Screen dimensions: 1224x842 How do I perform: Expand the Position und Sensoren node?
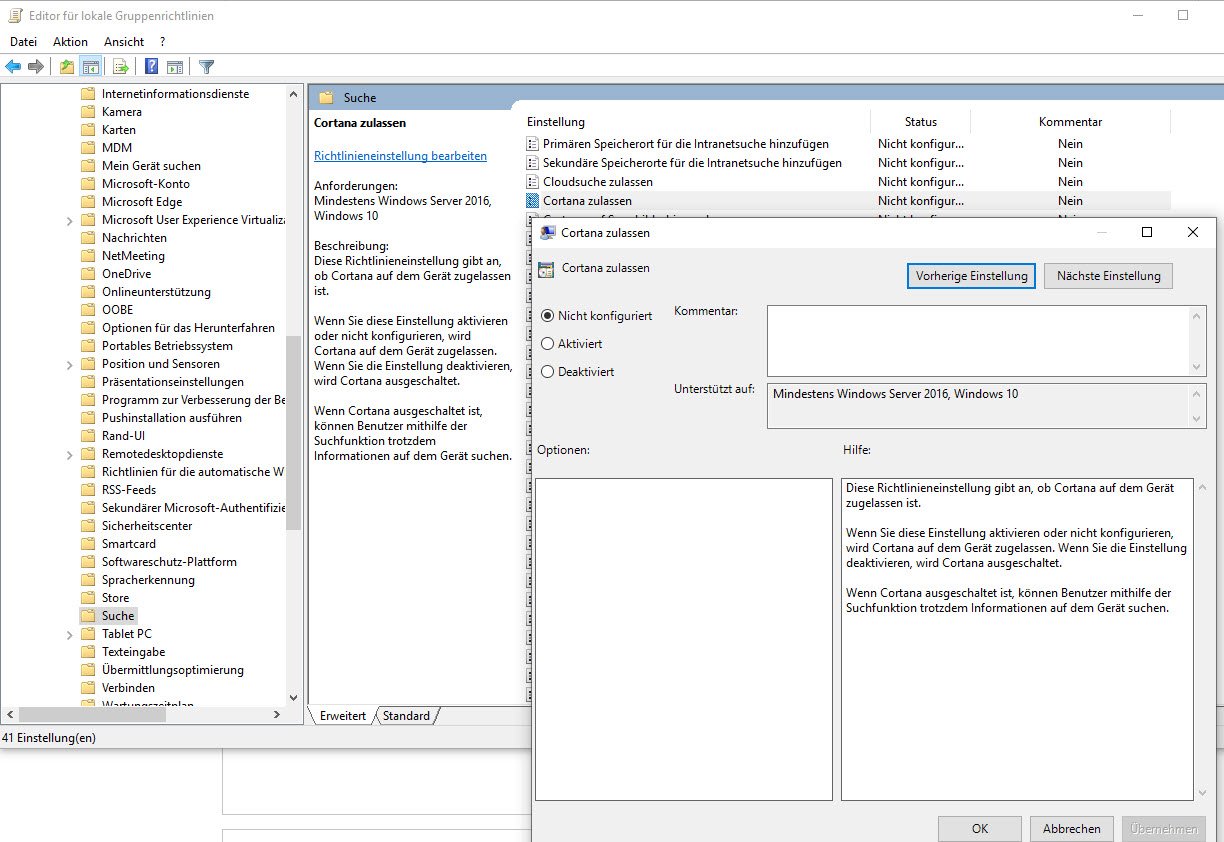tap(69, 364)
